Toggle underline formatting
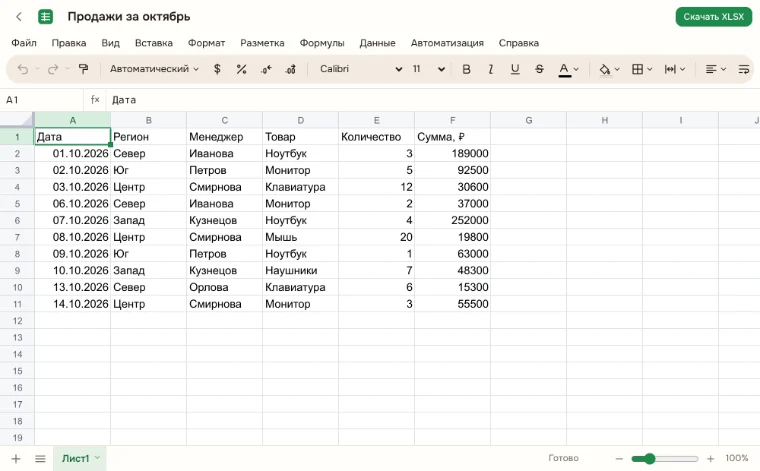 [x=515, y=69]
